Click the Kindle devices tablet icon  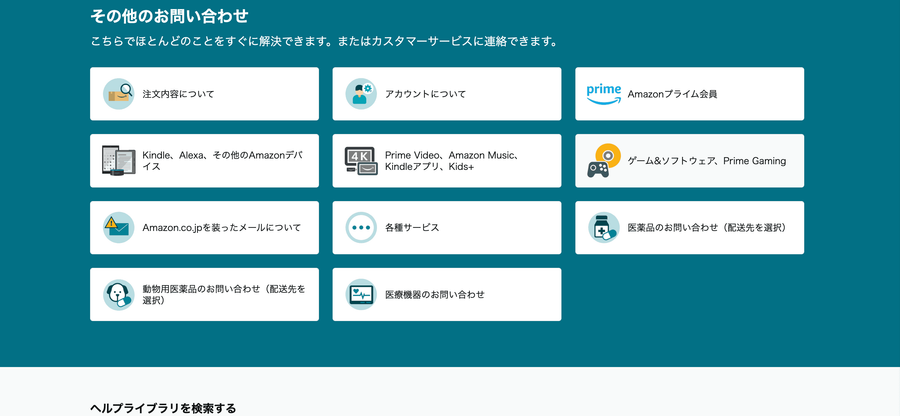click(118, 161)
